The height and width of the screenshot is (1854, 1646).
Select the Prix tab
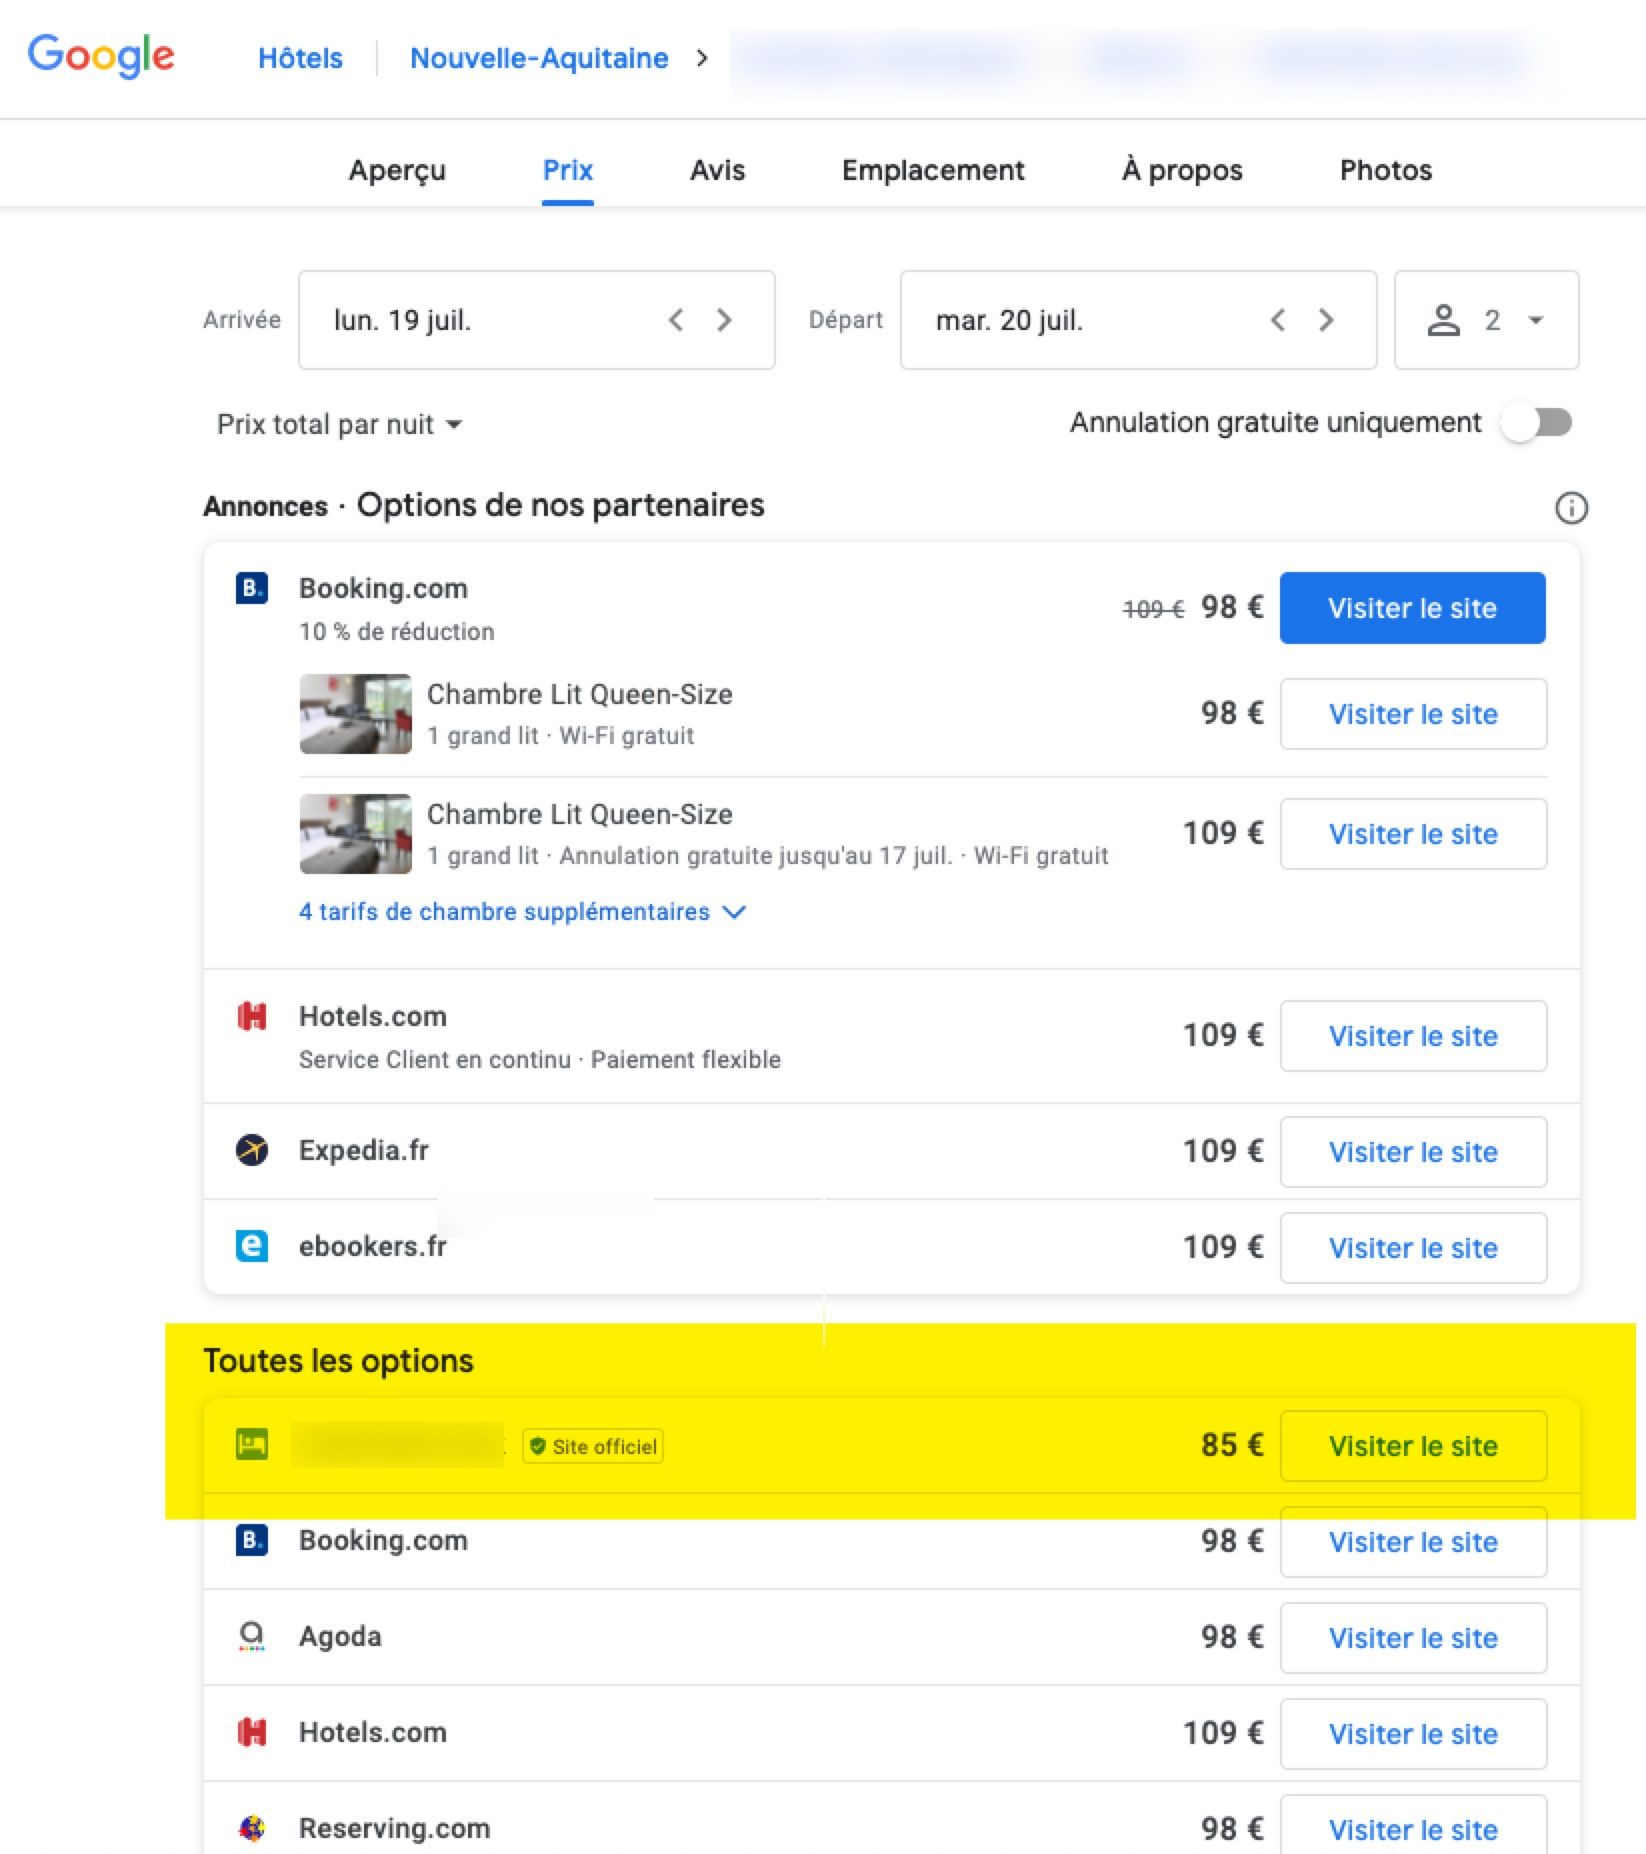pos(568,170)
